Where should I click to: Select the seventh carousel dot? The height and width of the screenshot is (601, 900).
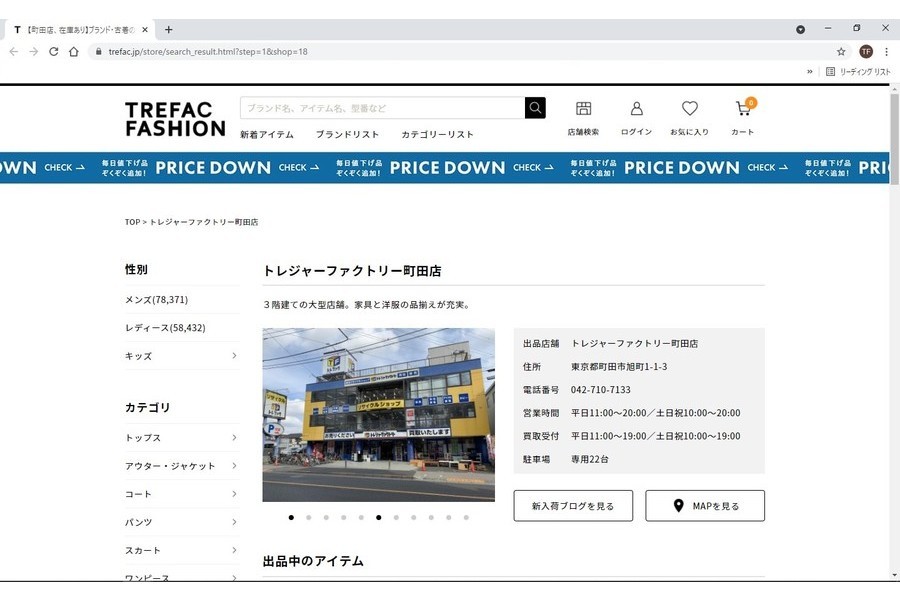point(396,517)
